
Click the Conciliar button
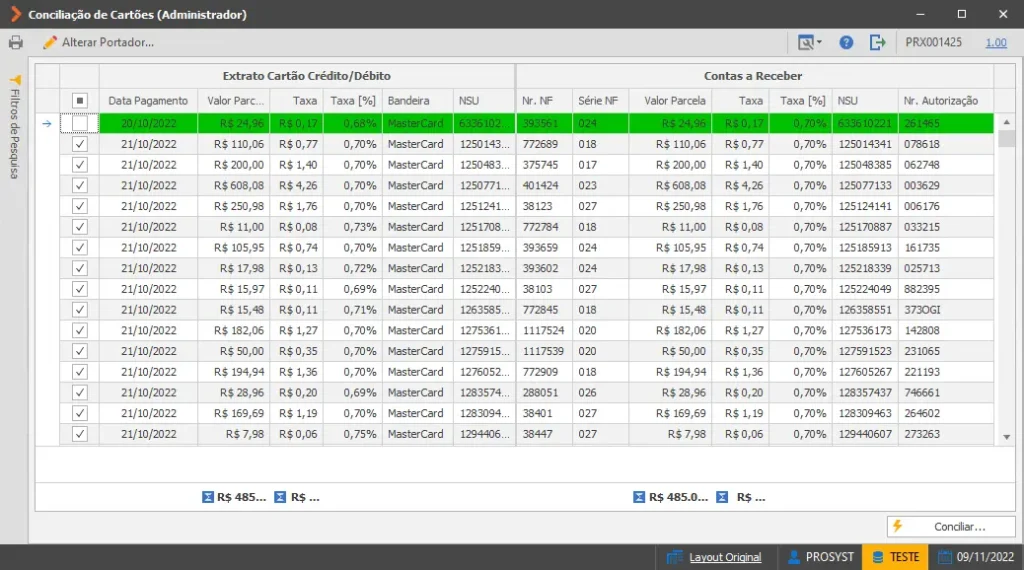click(951, 526)
